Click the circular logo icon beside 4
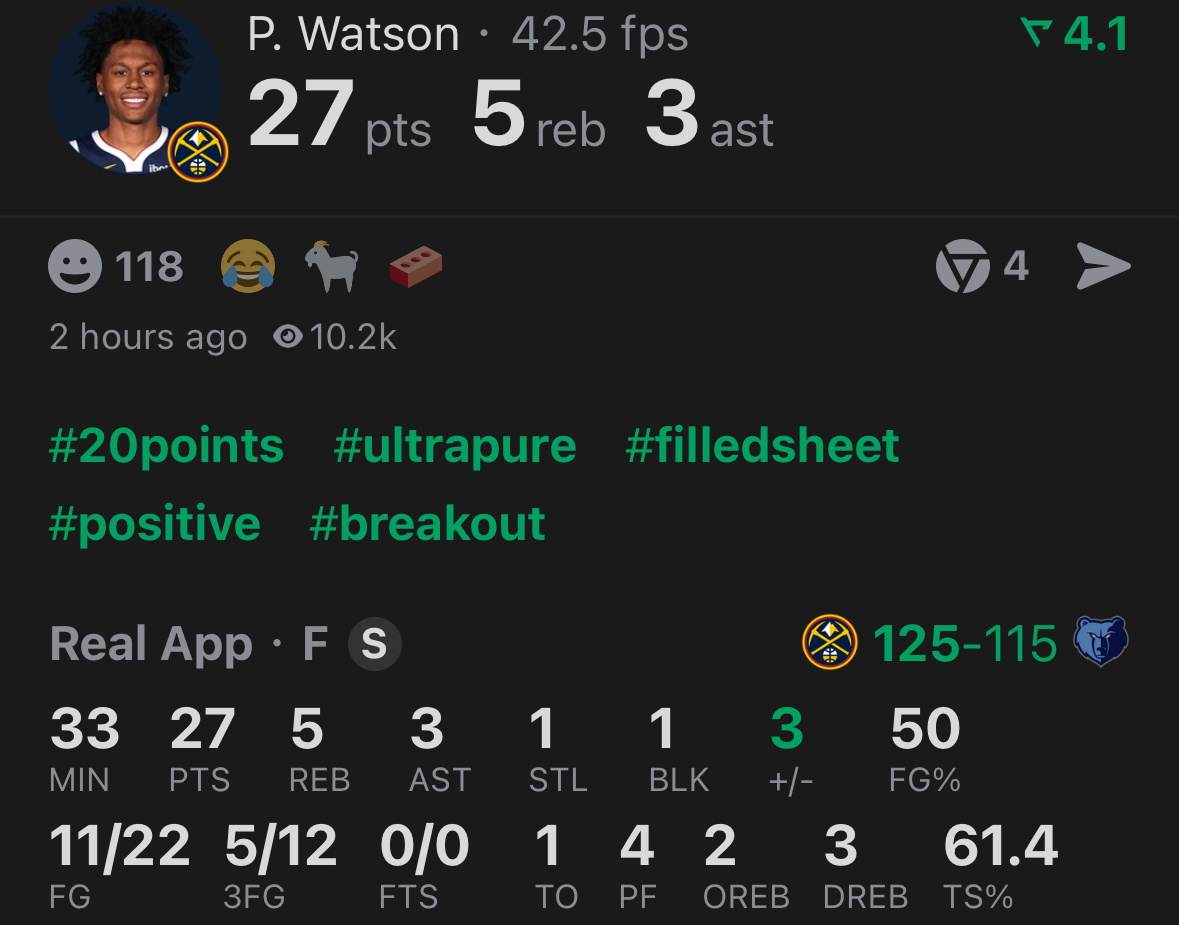This screenshot has height=925, width=1179. click(x=962, y=266)
